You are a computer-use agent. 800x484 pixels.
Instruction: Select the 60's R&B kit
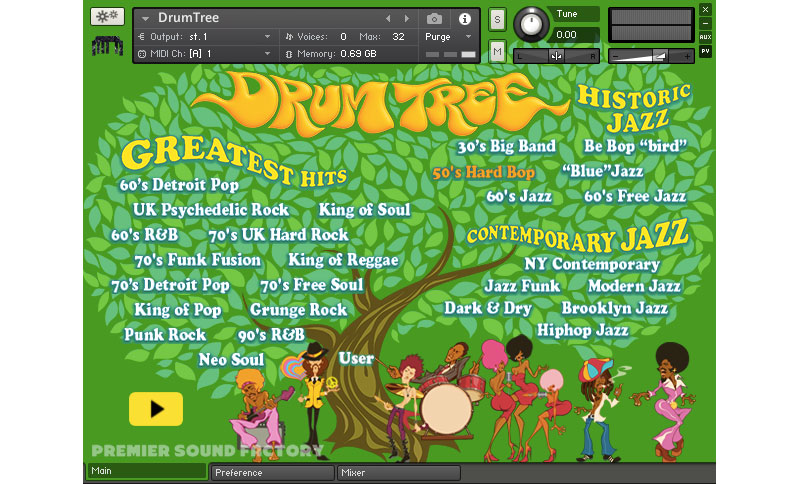[145, 235]
